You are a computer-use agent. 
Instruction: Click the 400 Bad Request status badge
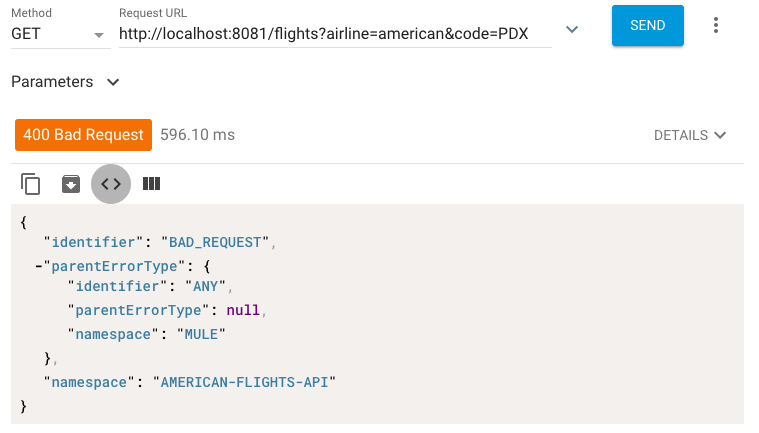pos(83,135)
